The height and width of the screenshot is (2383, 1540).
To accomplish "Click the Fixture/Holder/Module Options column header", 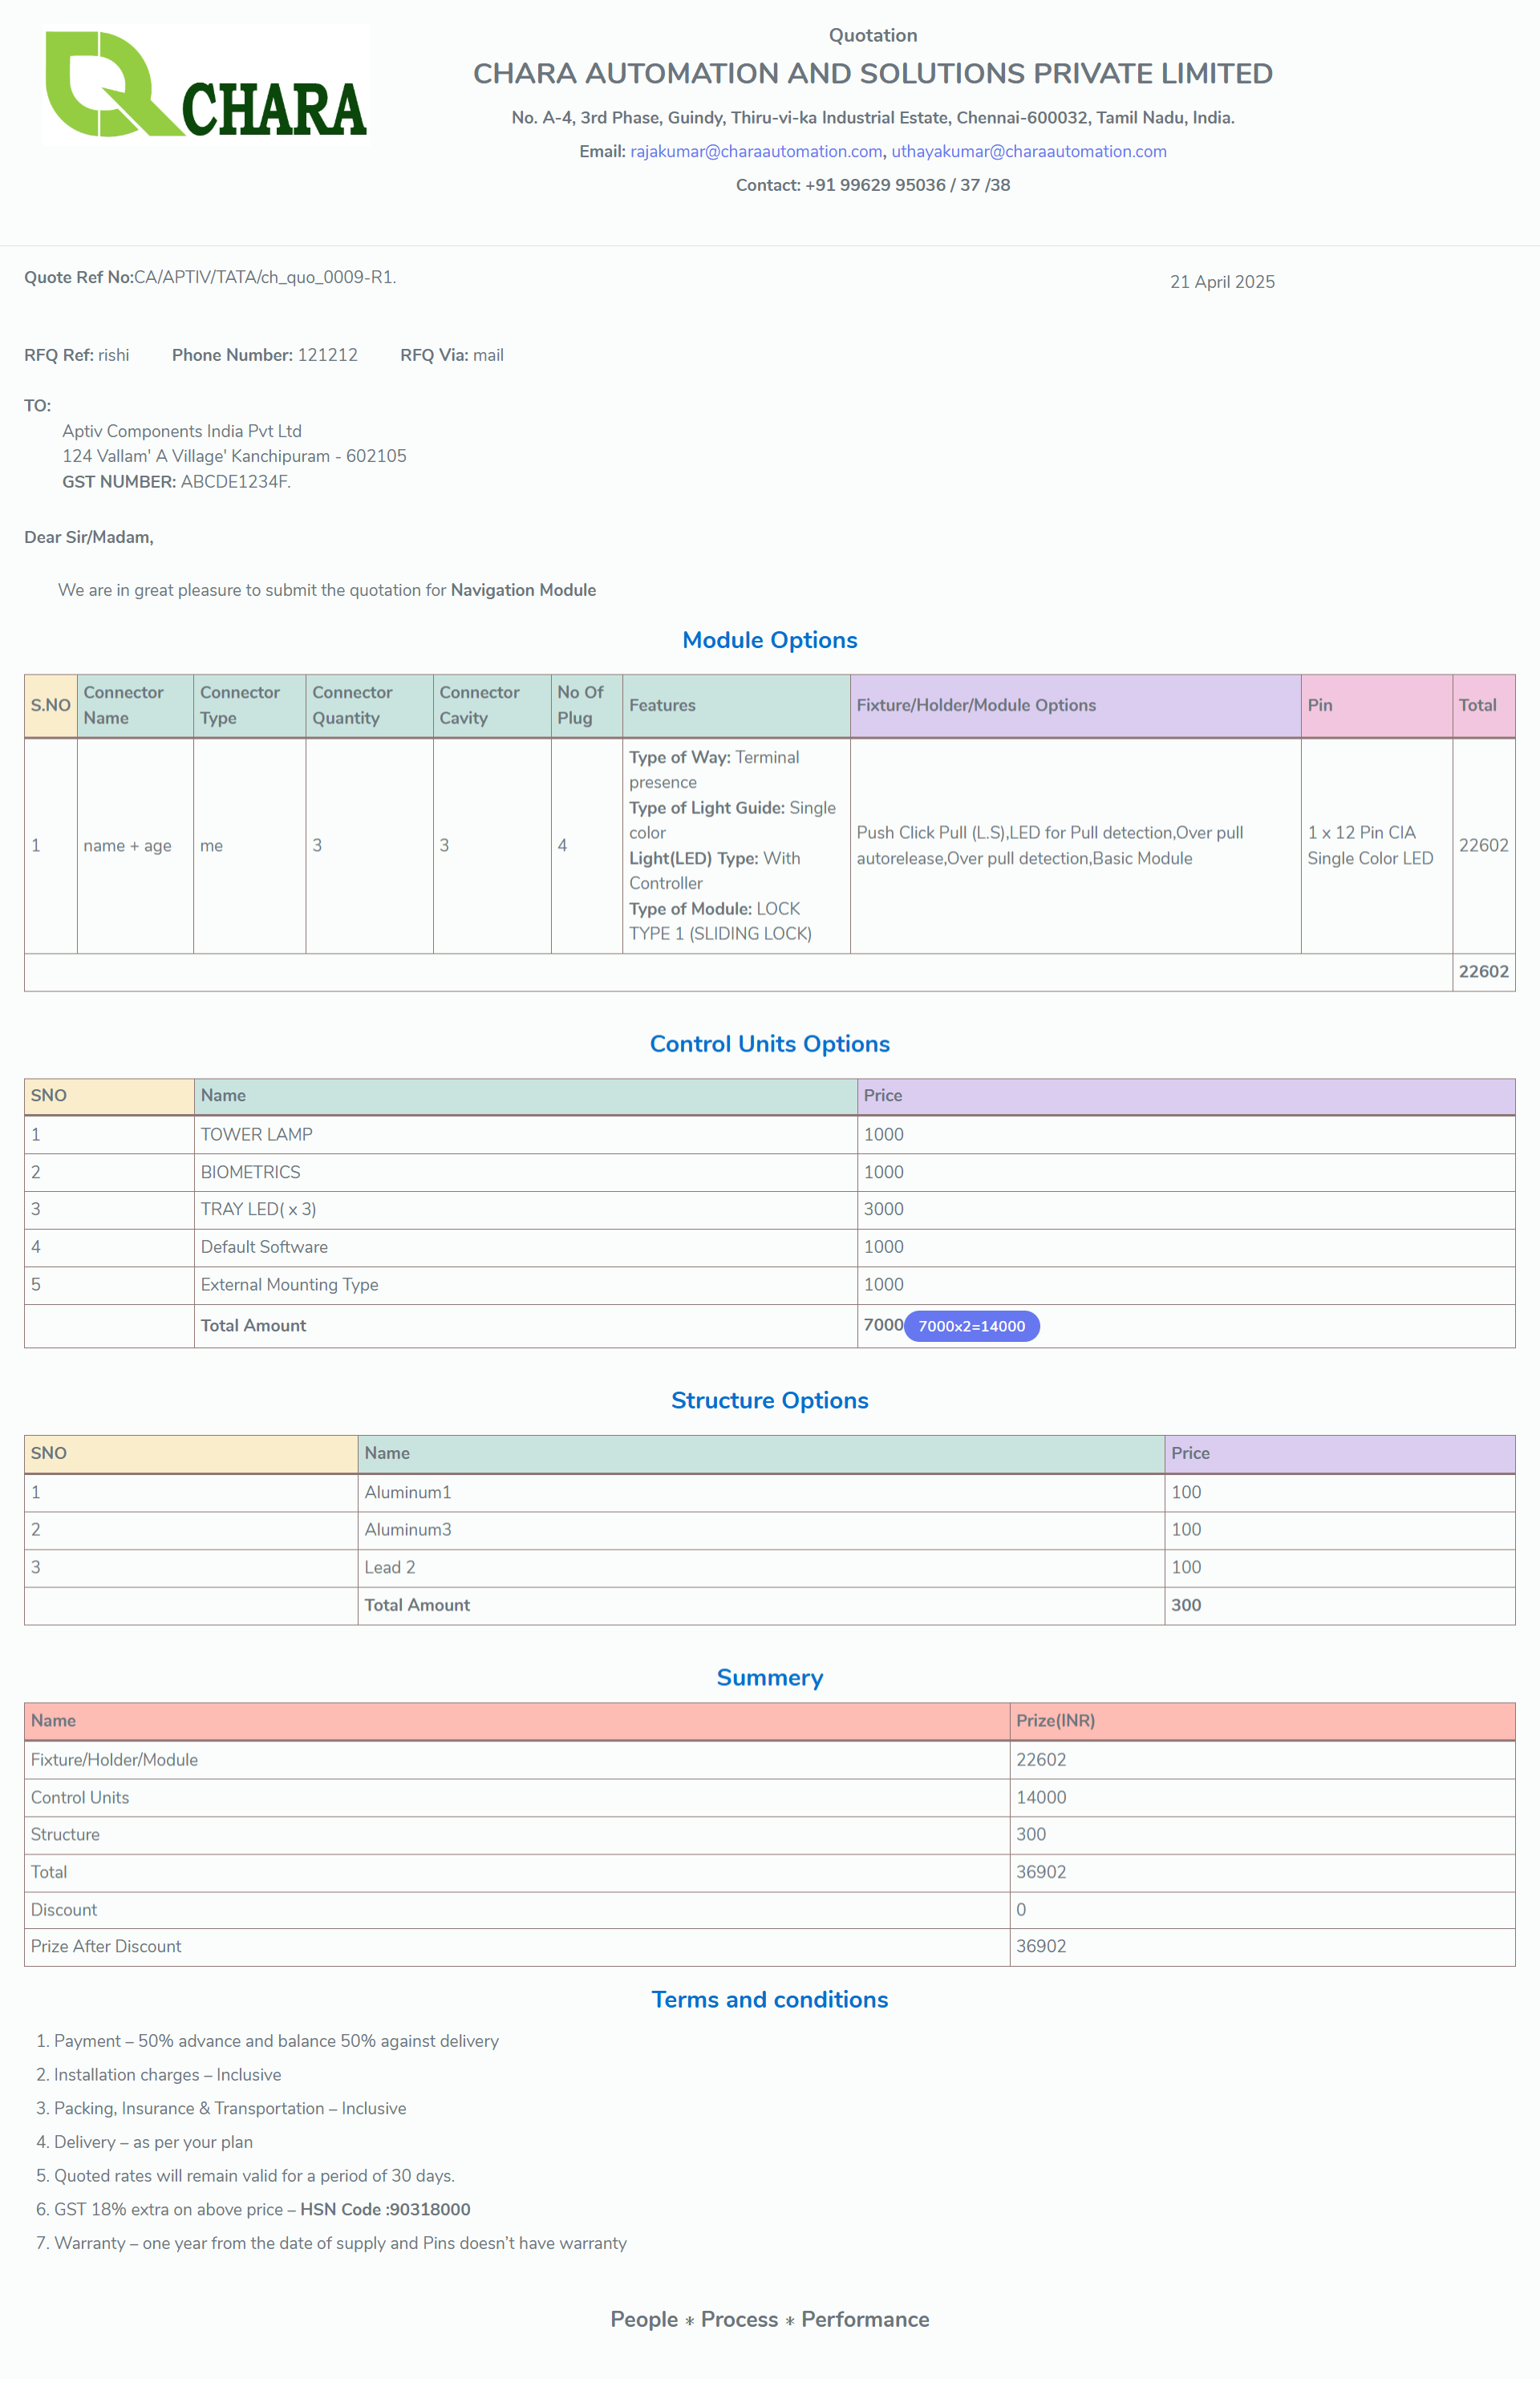I will point(976,705).
